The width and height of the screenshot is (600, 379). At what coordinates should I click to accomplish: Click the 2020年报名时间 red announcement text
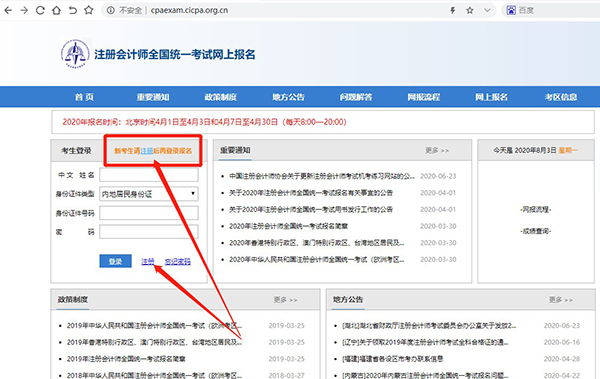[x=204, y=122]
